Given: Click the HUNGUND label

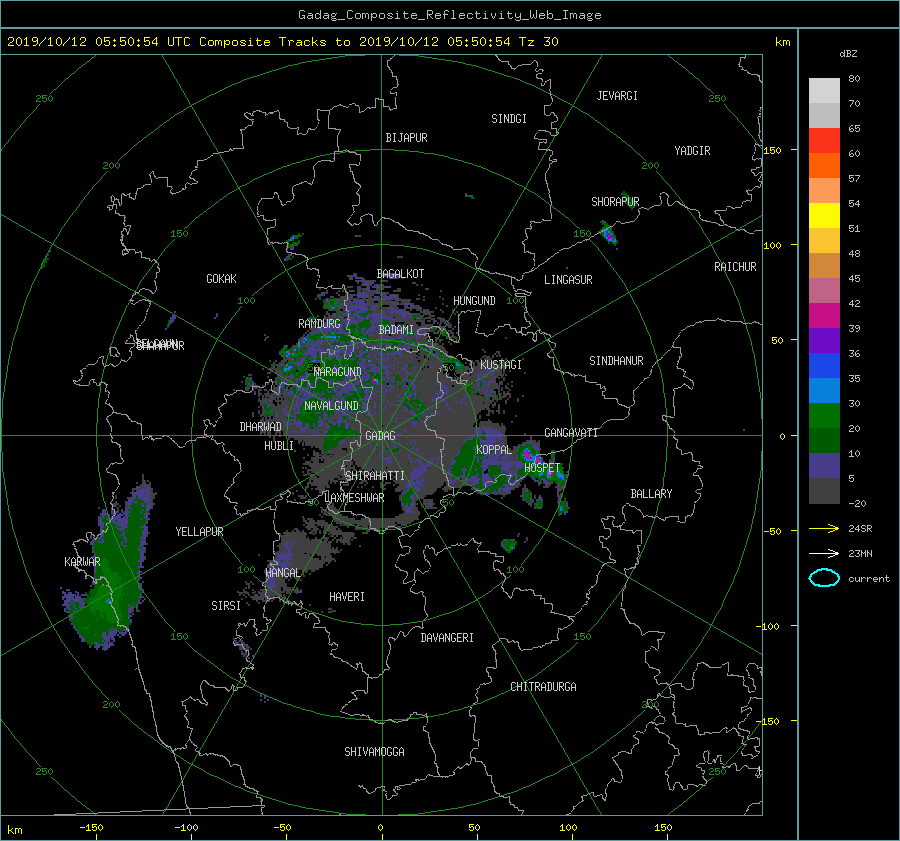Looking at the screenshot, I should 474,301.
